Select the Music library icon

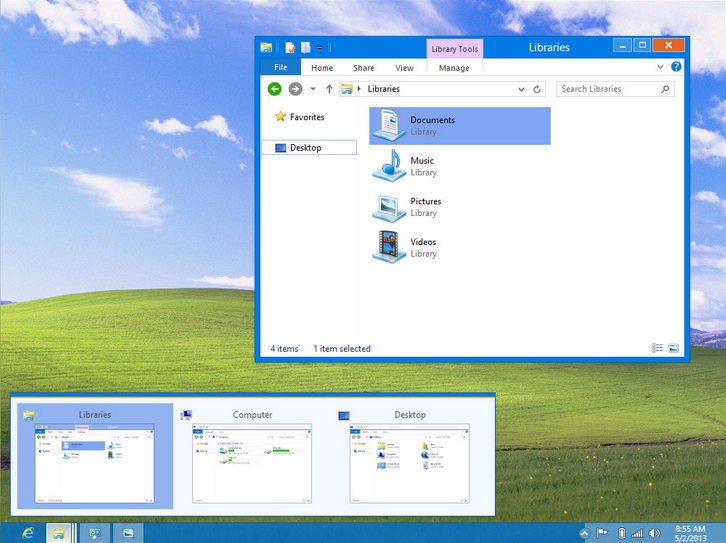click(x=389, y=166)
